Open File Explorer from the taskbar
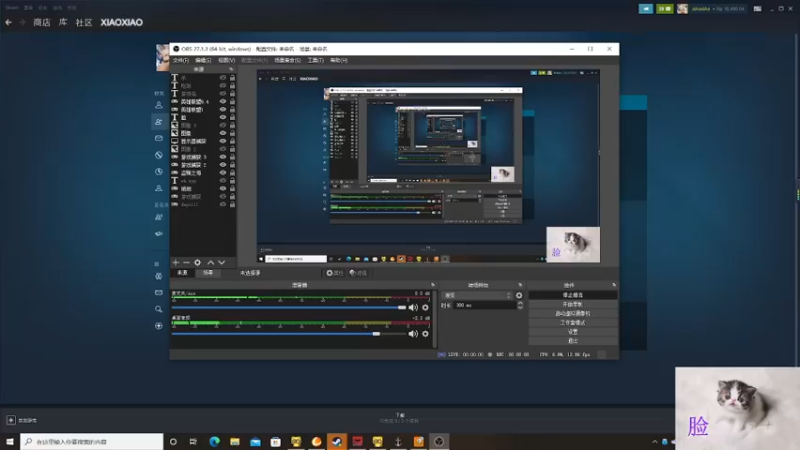This screenshot has height=450, width=800. pos(235,441)
